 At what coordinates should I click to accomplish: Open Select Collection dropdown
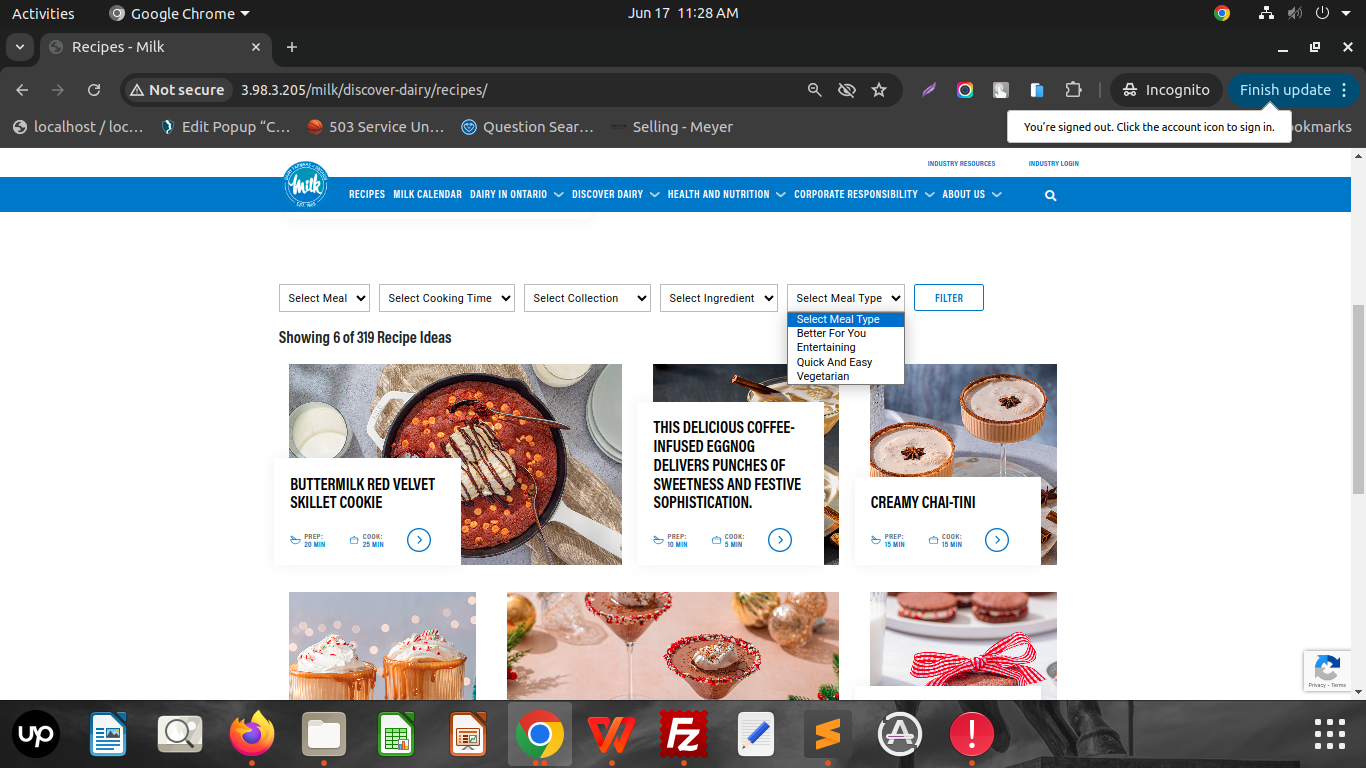coord(587,298)
